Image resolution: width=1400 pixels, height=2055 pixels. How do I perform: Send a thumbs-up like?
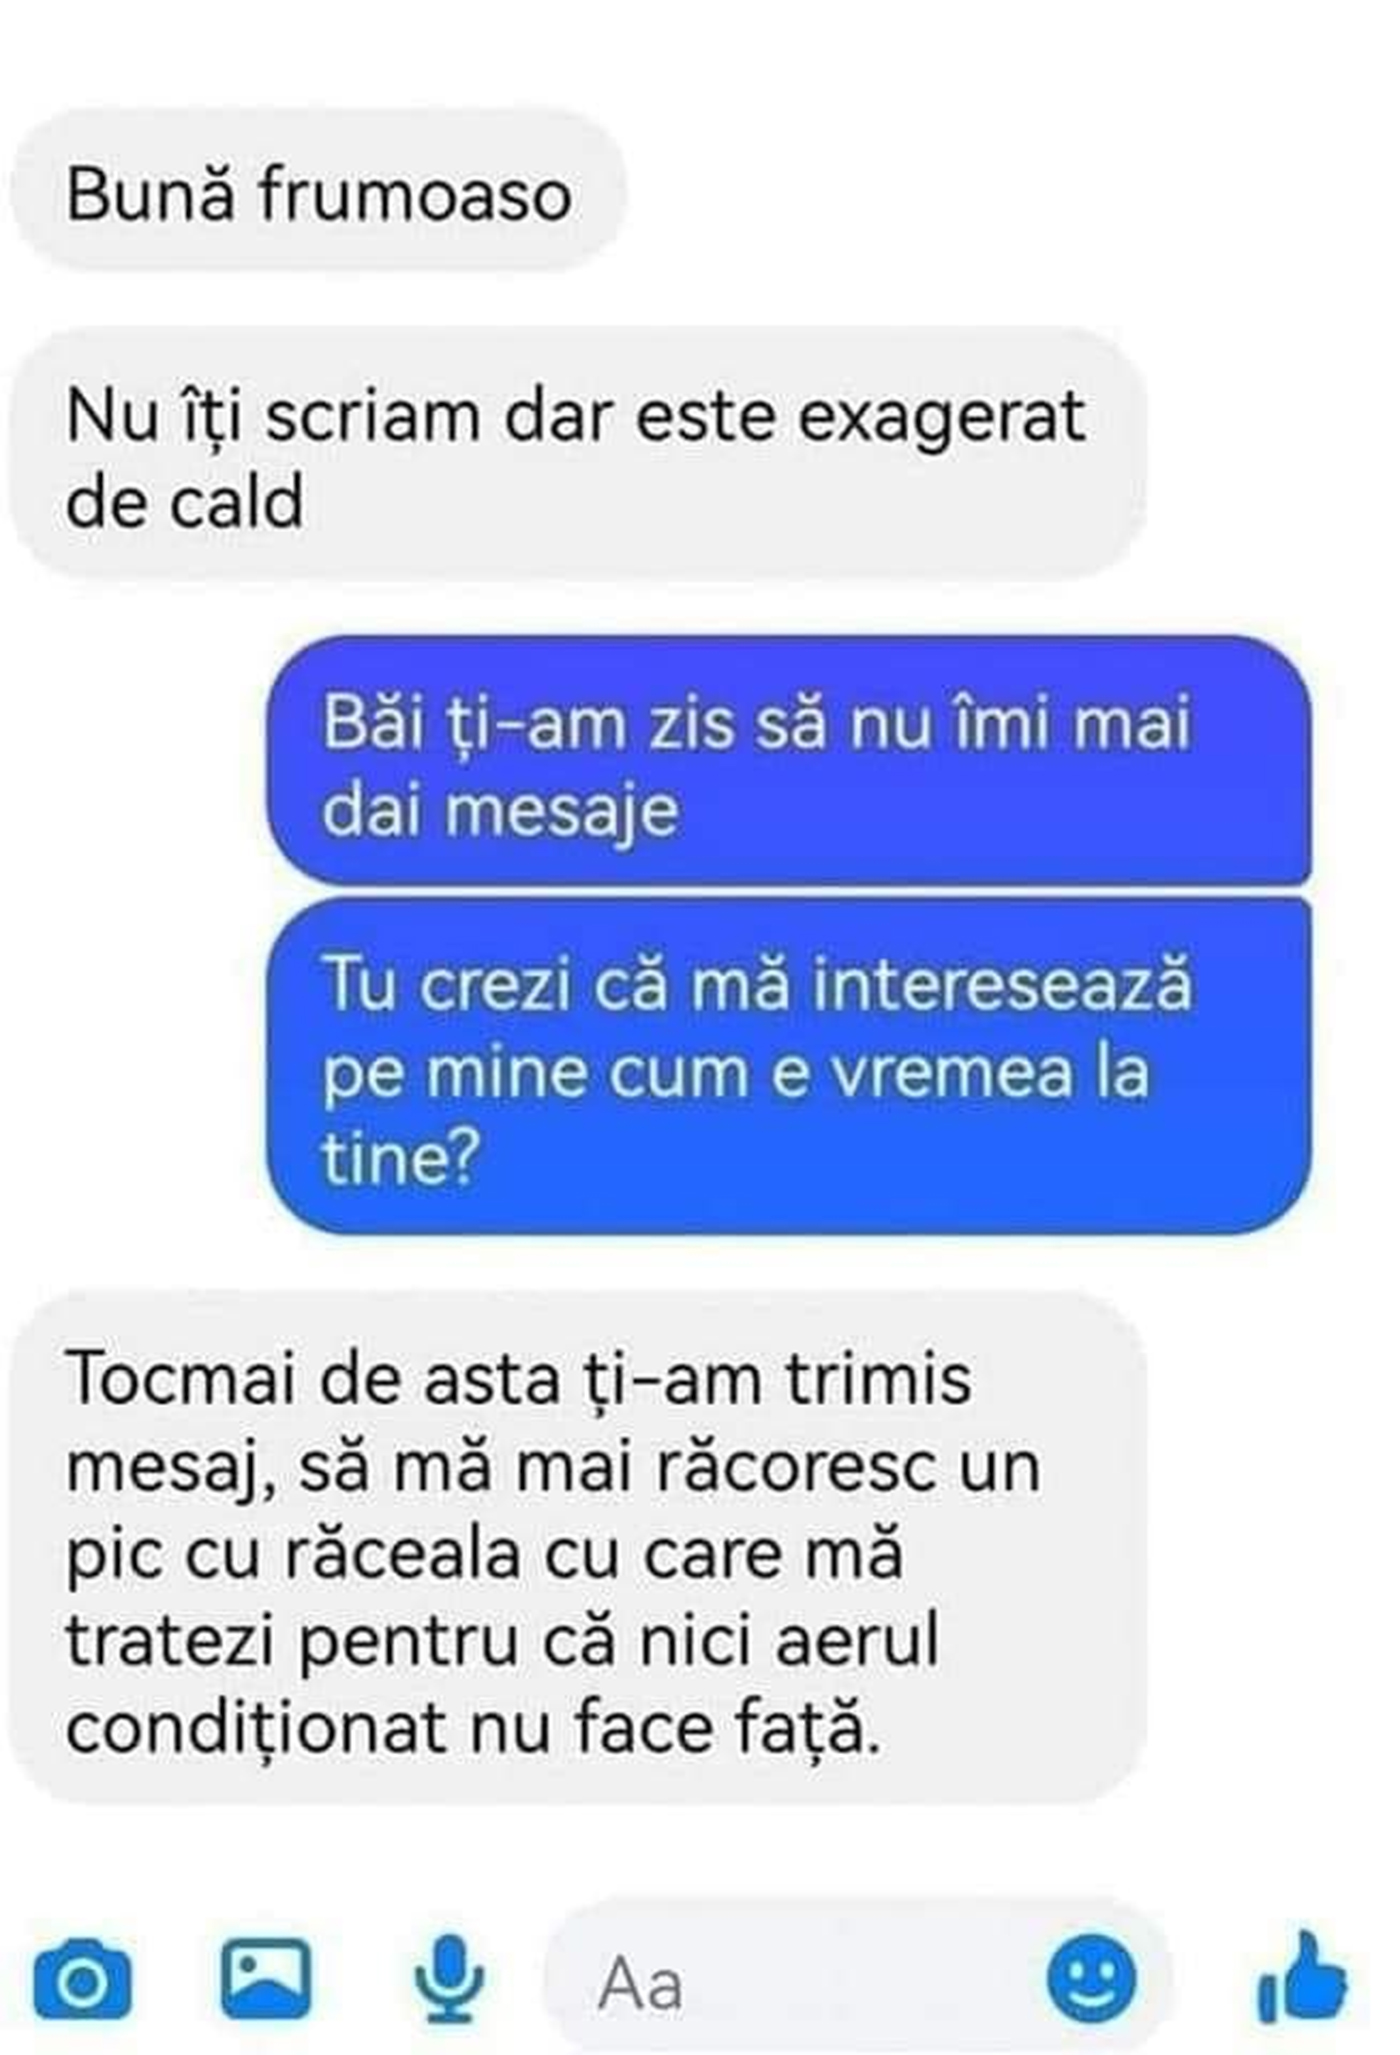coord(1302,1979)
